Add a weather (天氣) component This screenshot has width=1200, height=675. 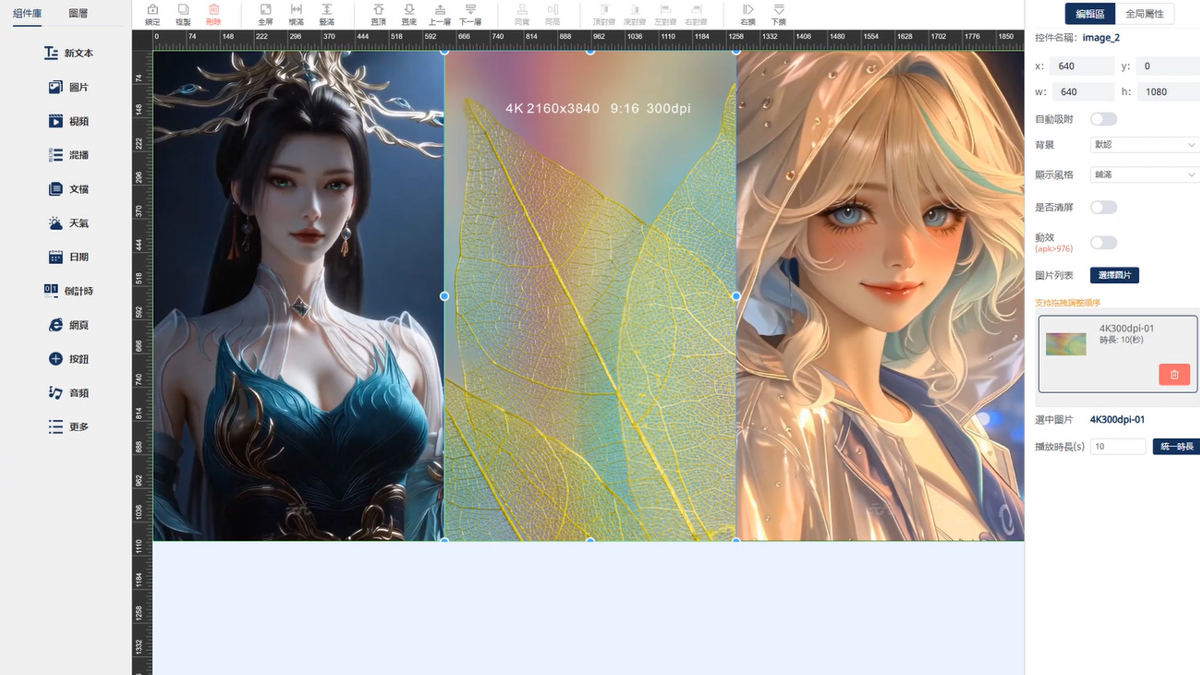click(68, 223)
